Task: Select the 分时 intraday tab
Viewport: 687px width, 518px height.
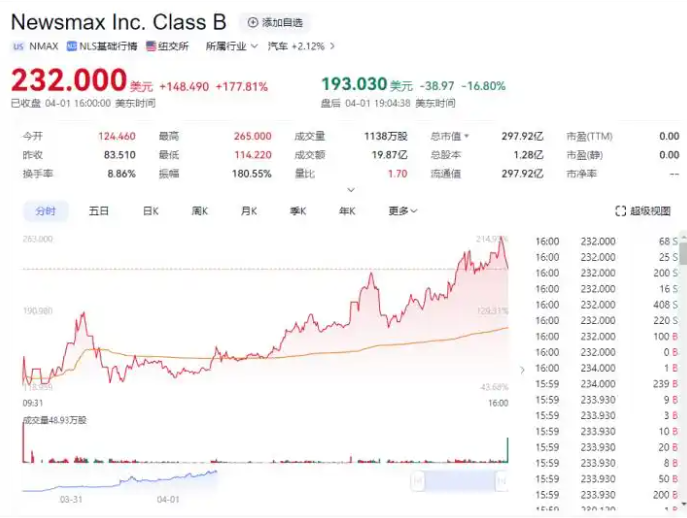Action: [46, 211]
